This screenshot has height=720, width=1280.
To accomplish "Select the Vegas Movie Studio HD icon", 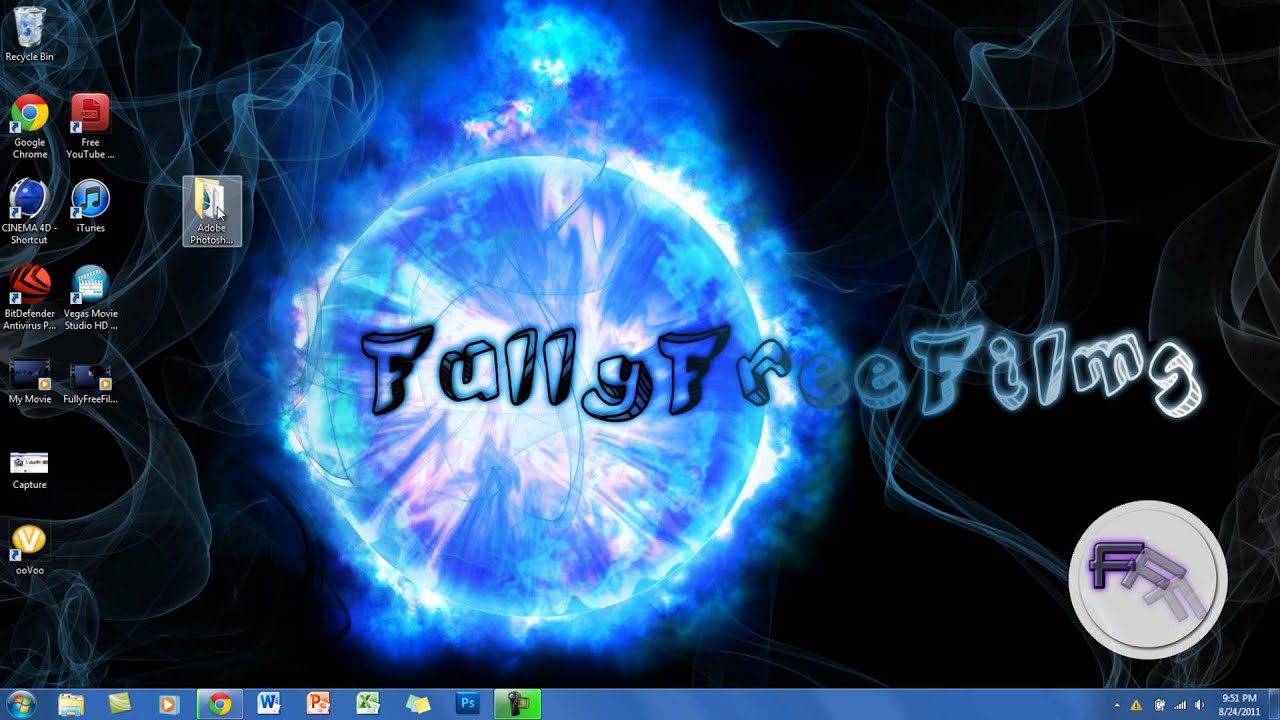I will tap(90, 298).
